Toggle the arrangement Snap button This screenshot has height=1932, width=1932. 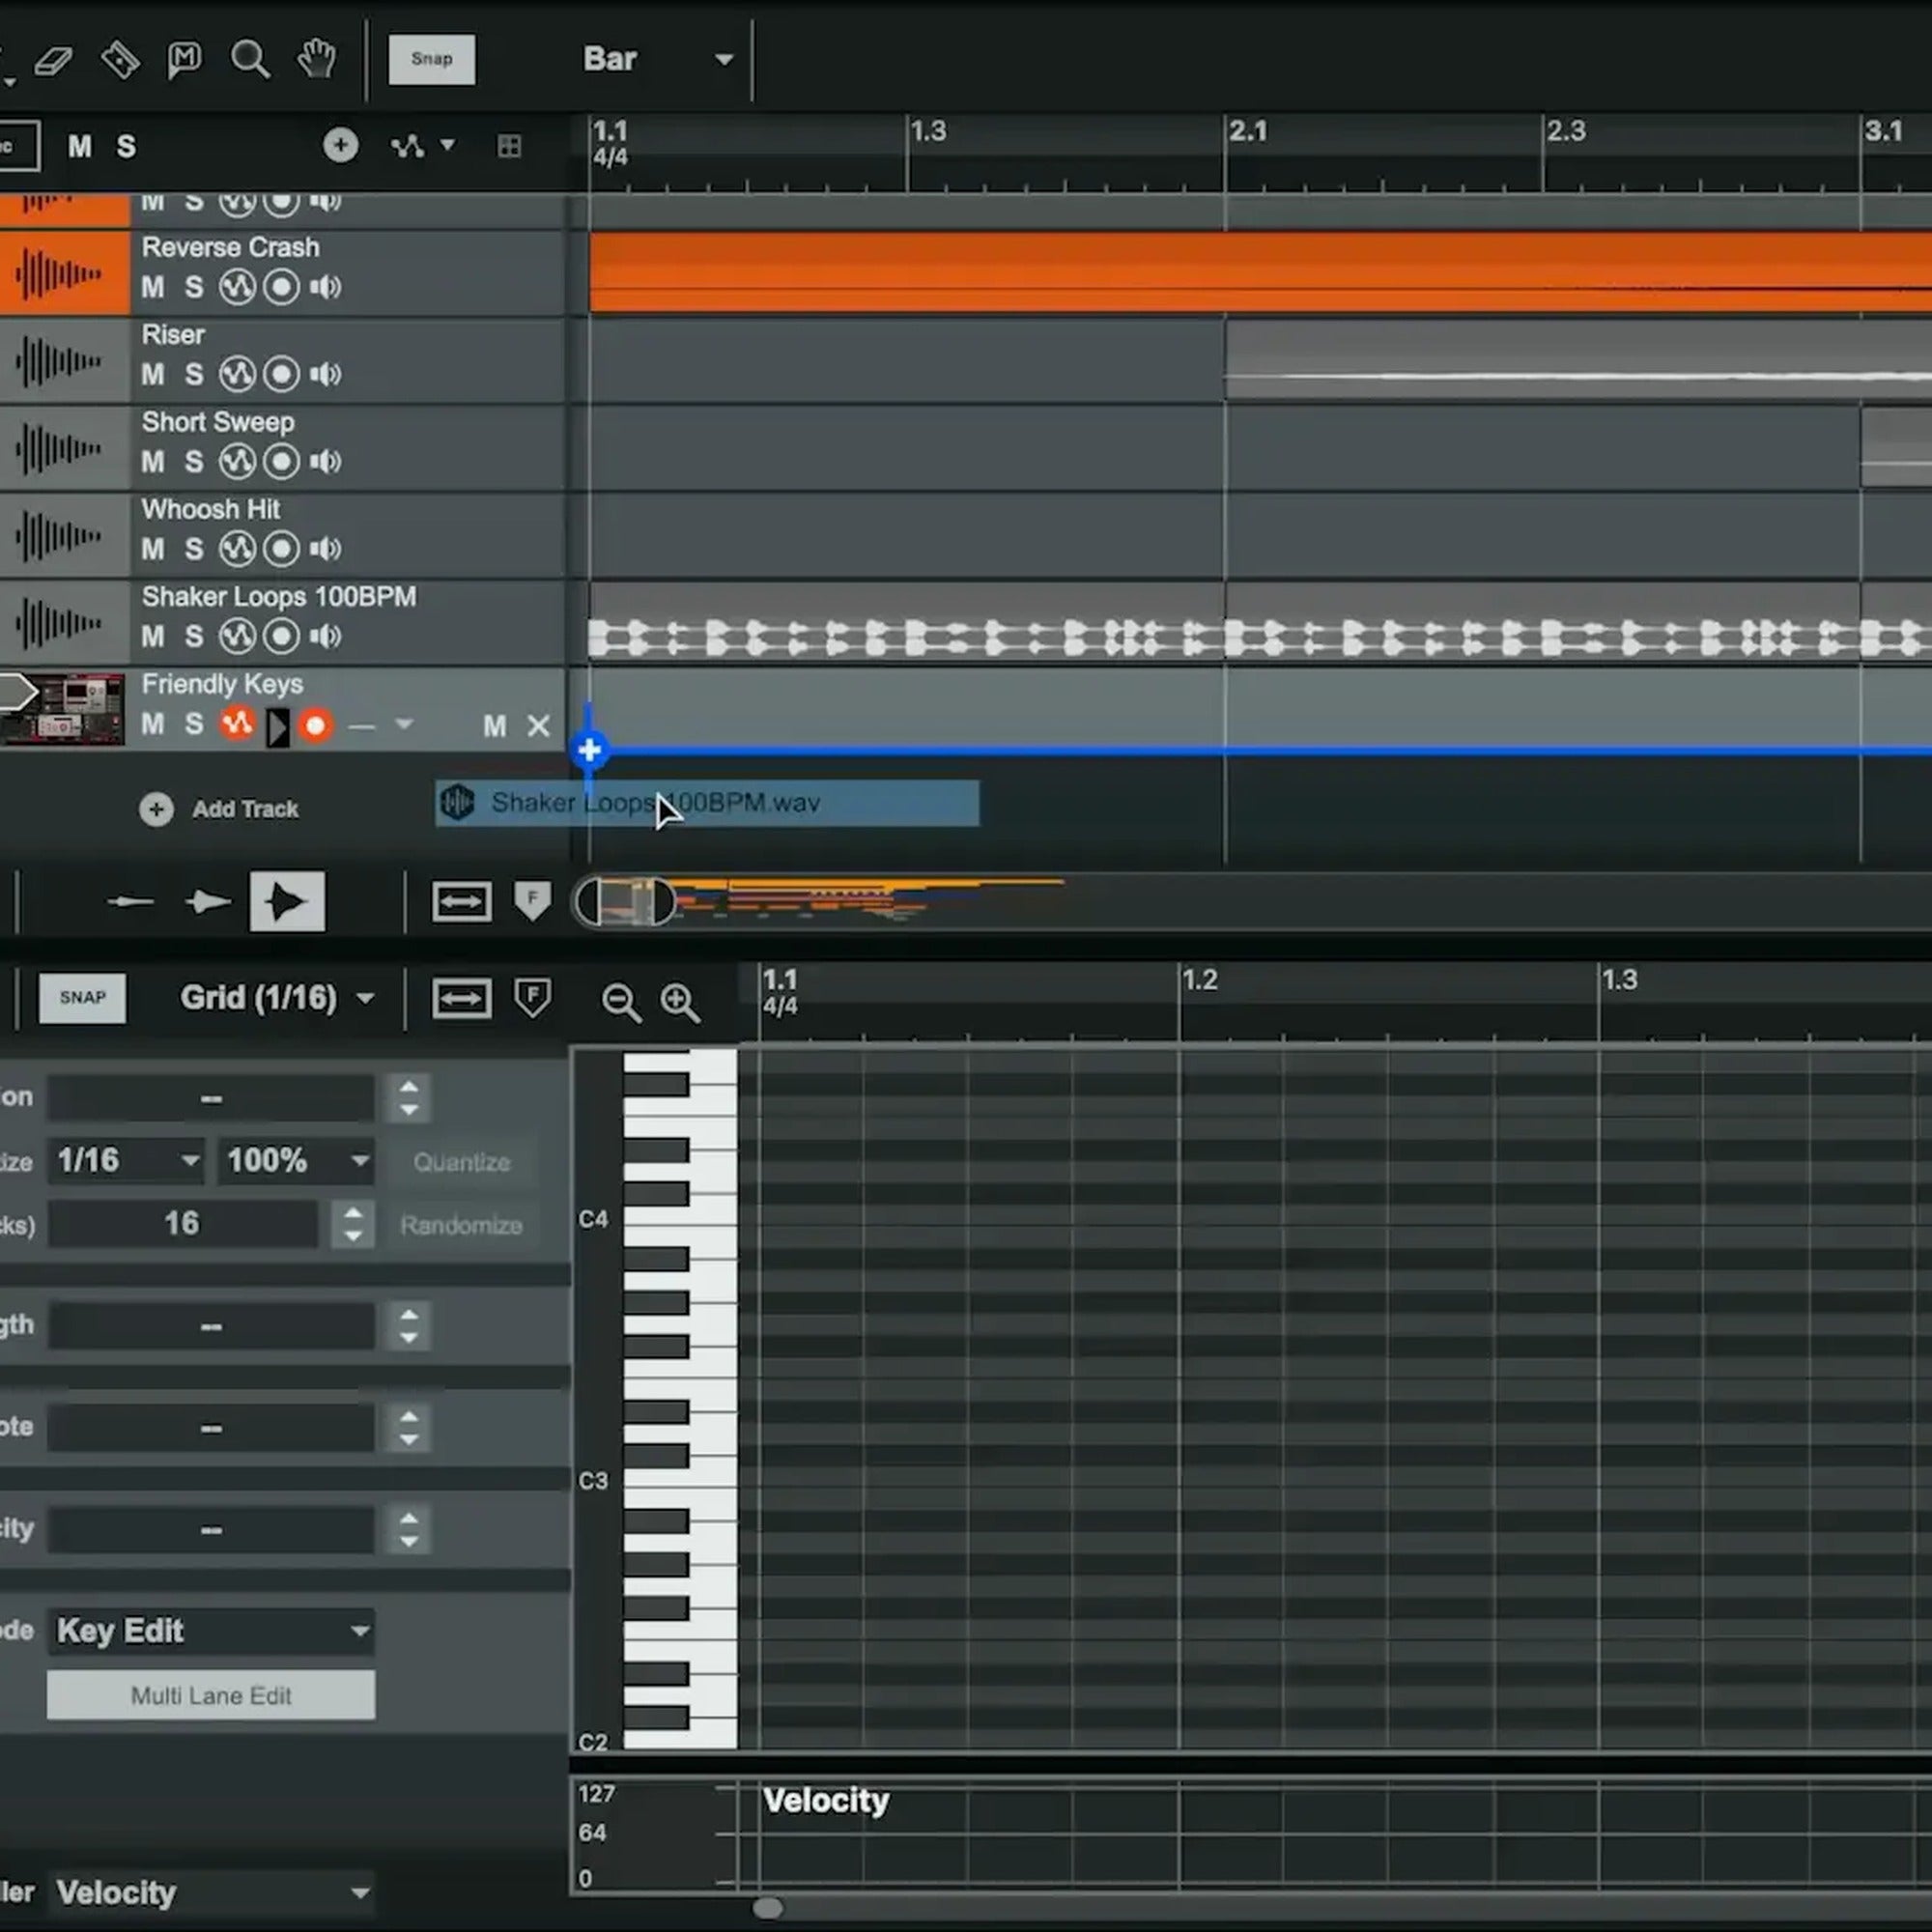tap(432, 59)
